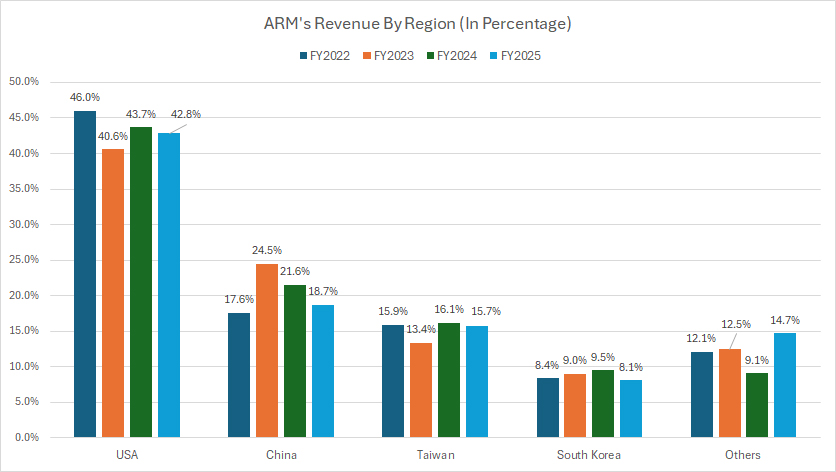
Task: Select the FY2025 light blue legend swatch
Action: [x=494, y=55]
